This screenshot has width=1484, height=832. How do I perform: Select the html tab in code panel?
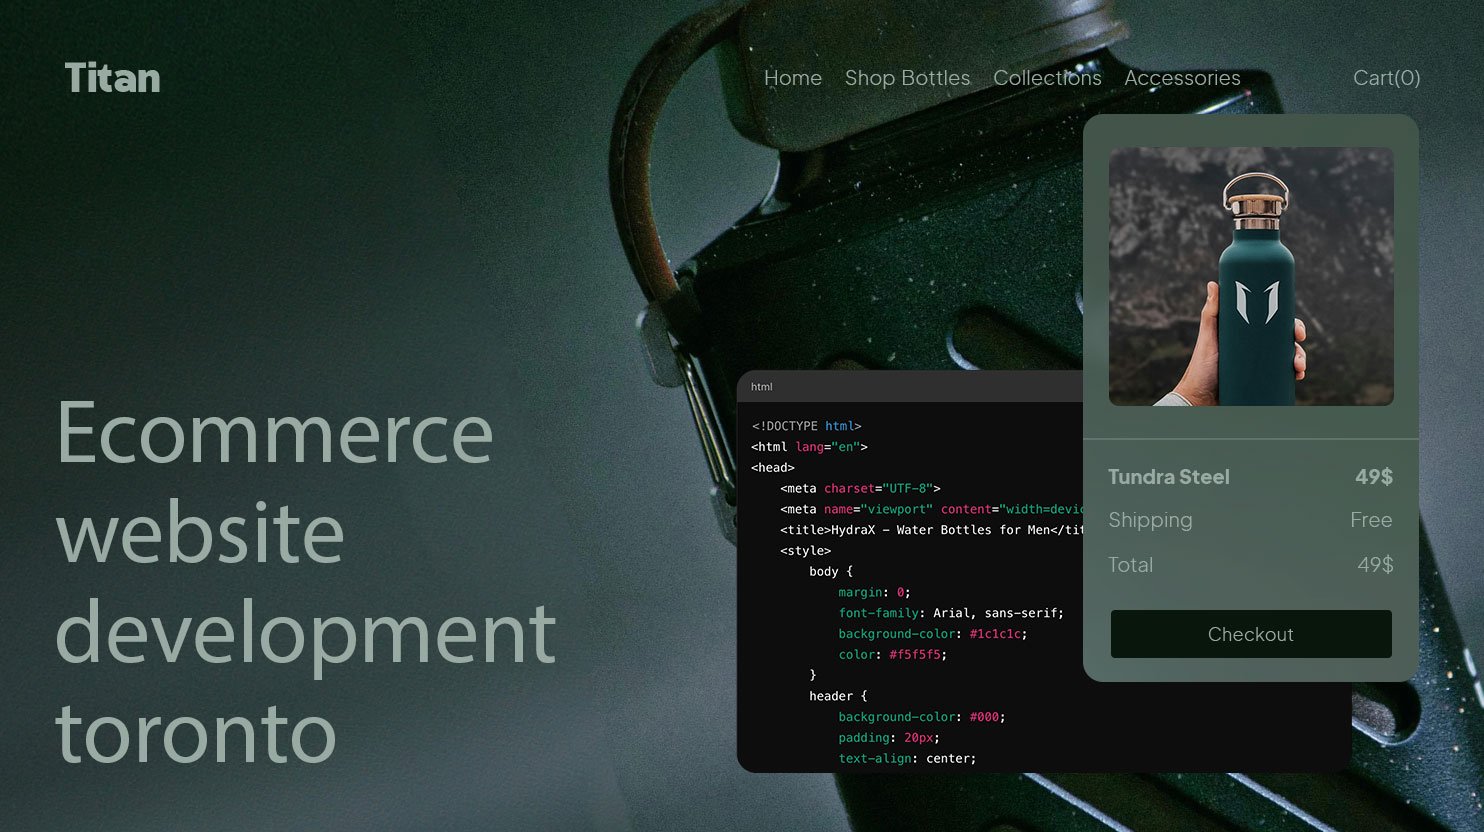click(x=762, y=387)
